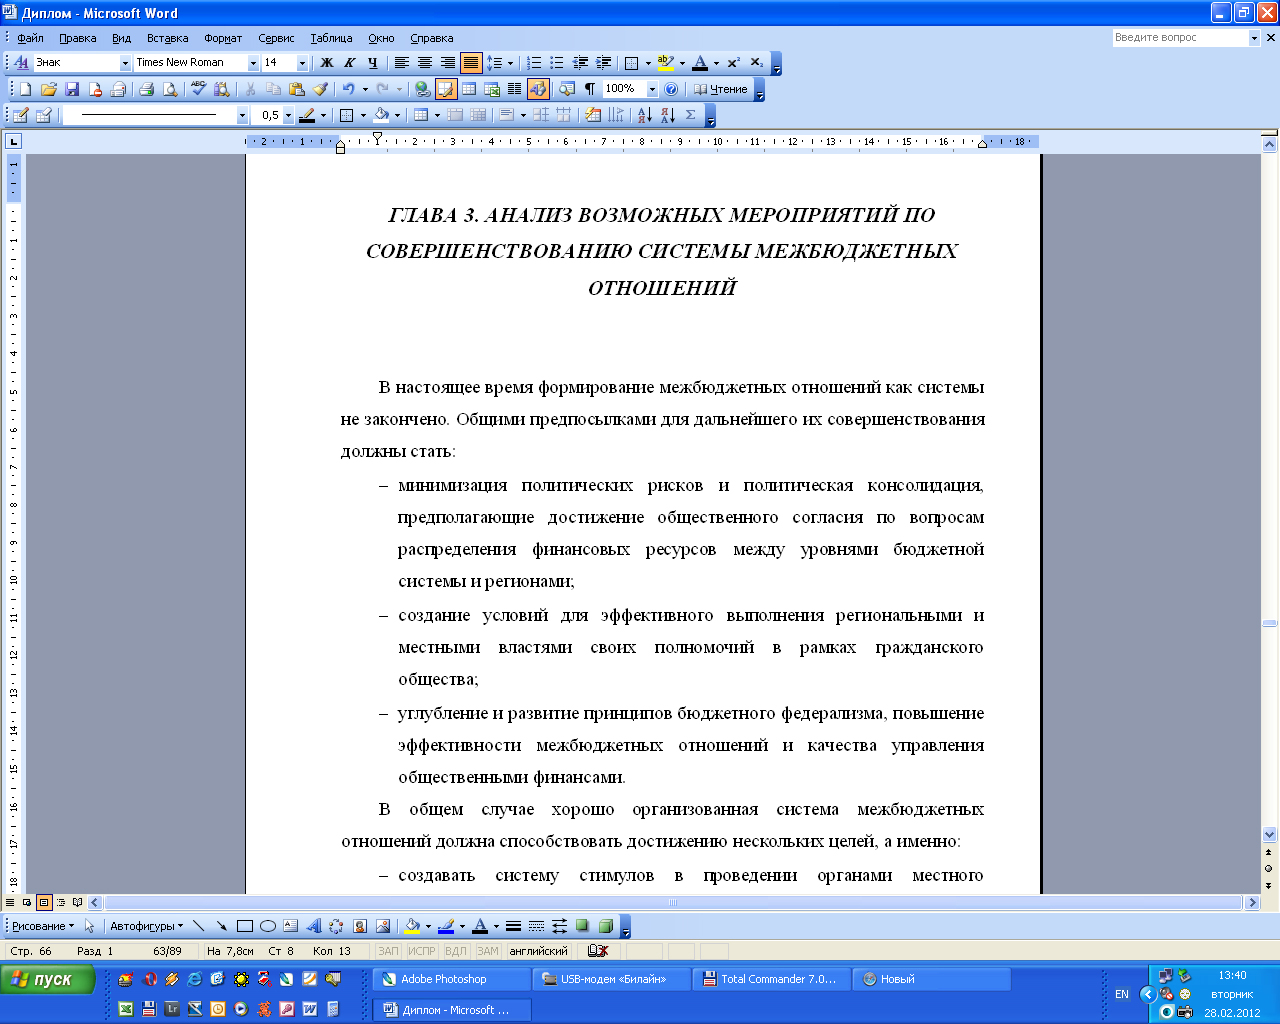Toggle justified alignment
Image resolution: width=1280 pixels, height=1024 pixels.
pyautogui.click(x=471, y=63)
